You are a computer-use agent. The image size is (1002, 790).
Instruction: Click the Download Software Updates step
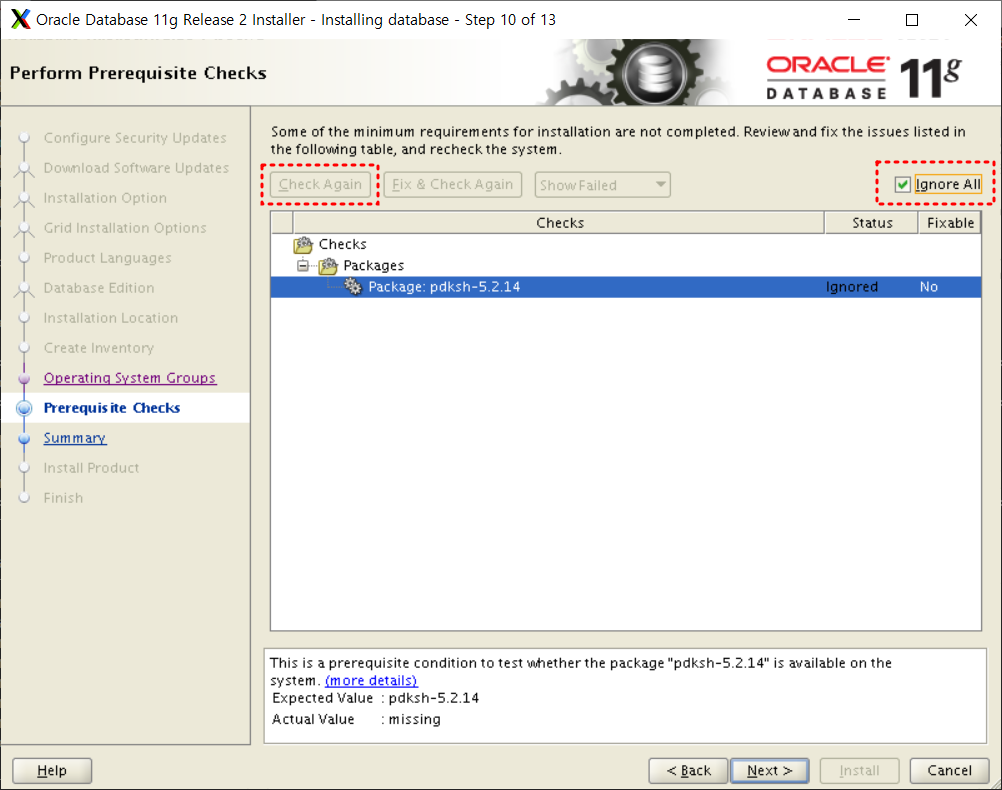(136, 168)
